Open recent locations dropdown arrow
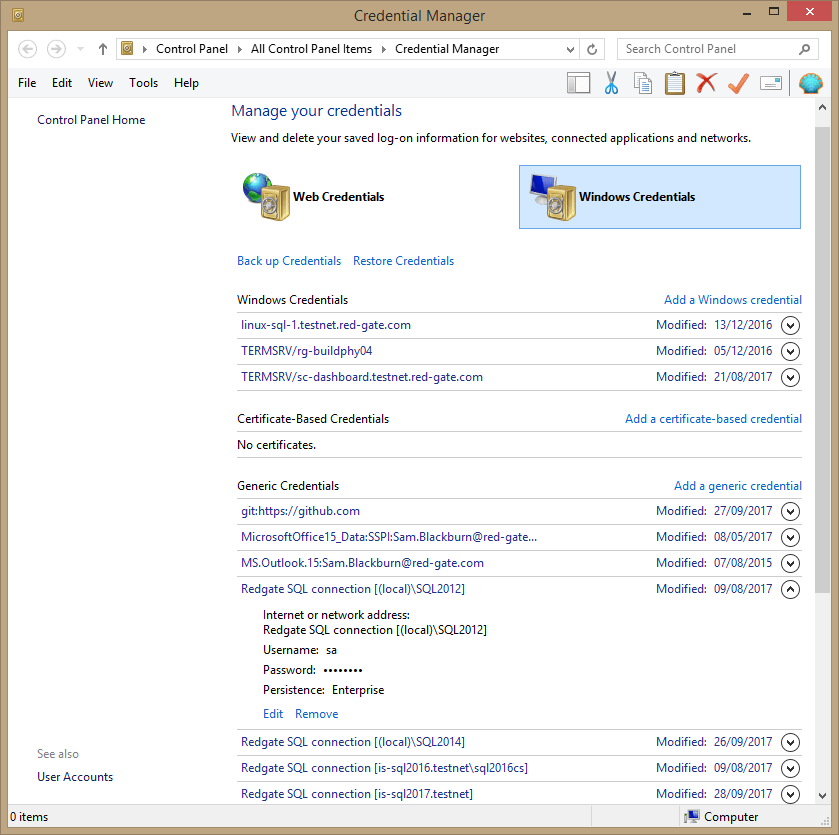Screen dimensions: 839x835 click(80, 49)
